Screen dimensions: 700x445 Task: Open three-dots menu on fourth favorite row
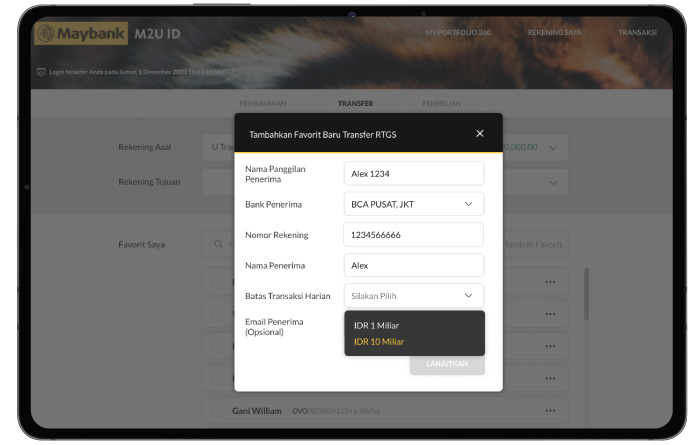click(x=550, y=378)
